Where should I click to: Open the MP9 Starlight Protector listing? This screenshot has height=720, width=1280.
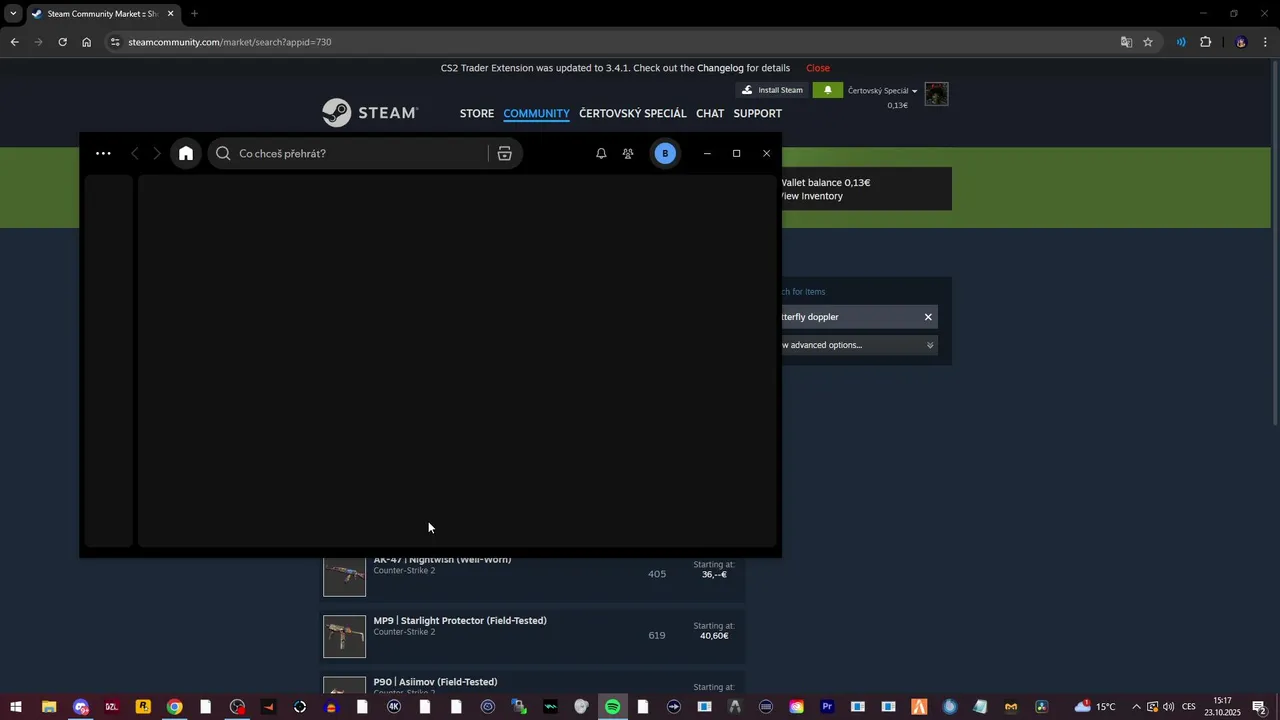coord(533,636)
